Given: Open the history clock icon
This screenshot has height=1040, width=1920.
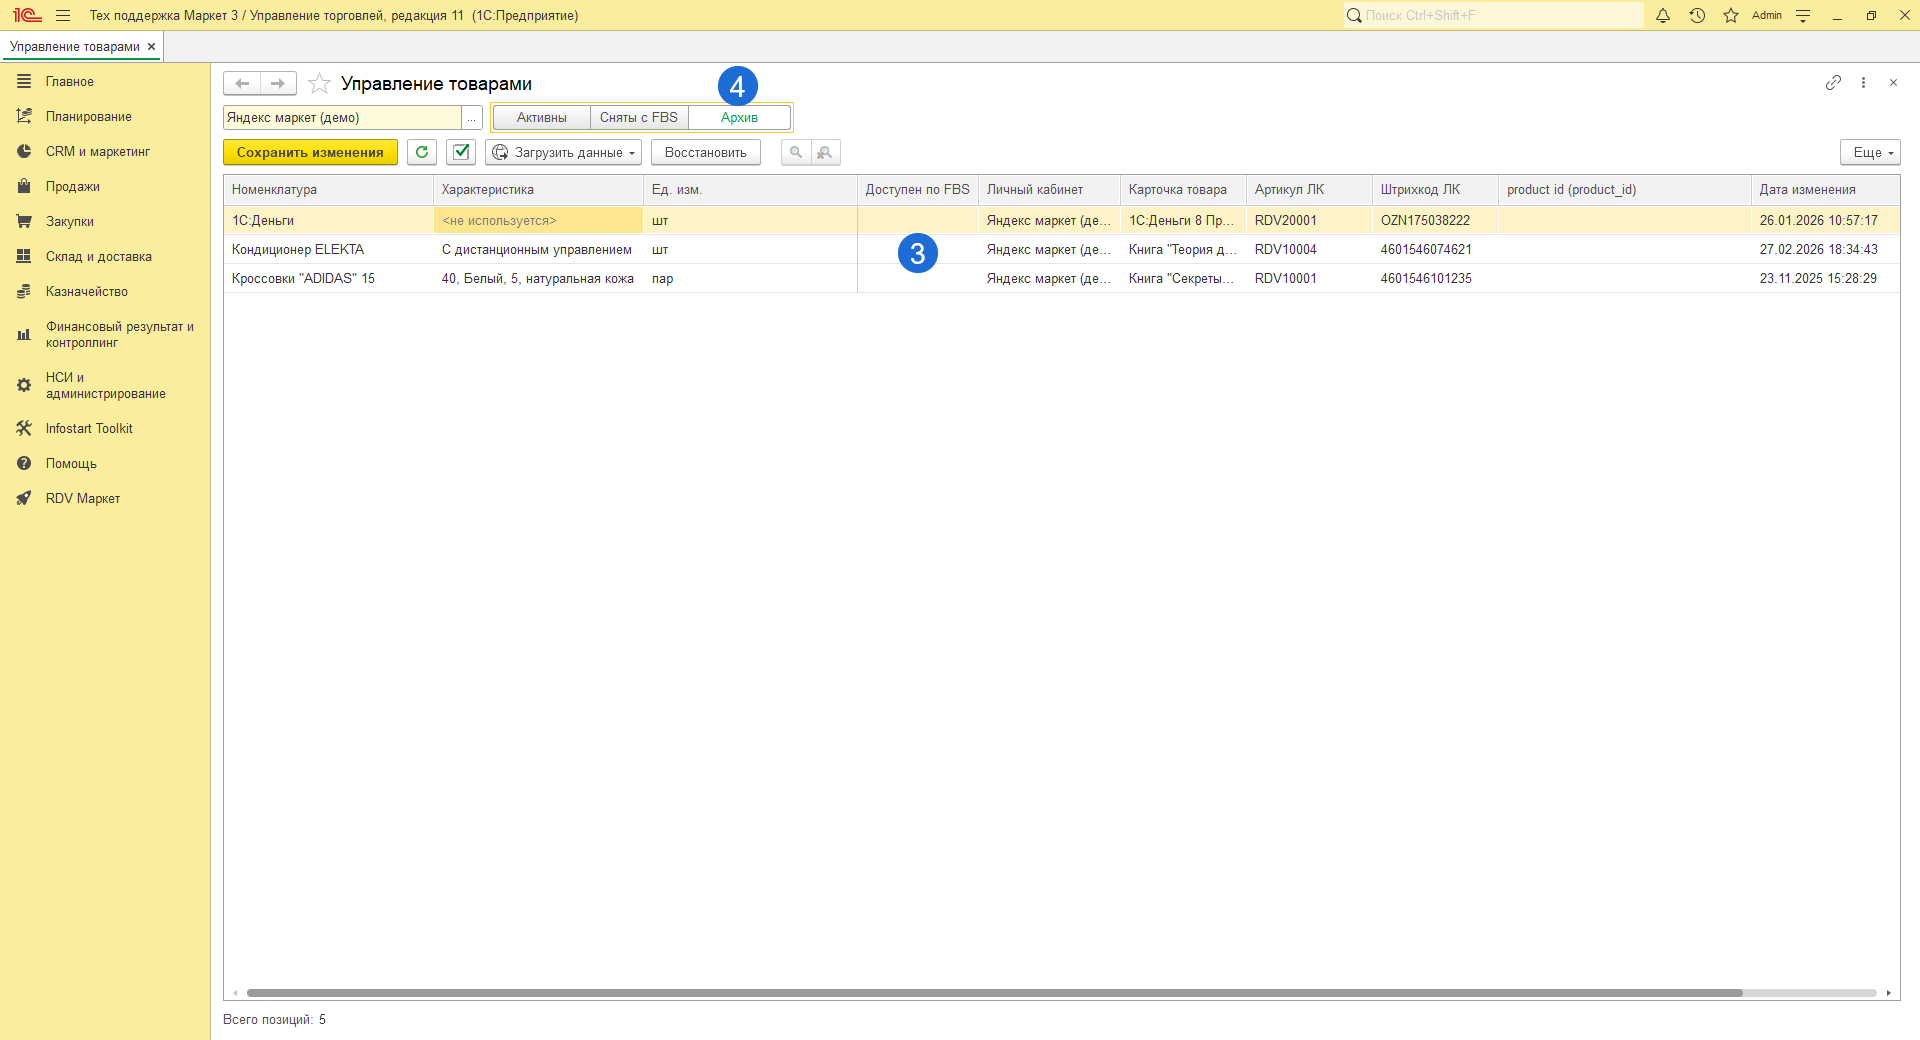Looking at the screenshot, I should [x=1697, y=15].
